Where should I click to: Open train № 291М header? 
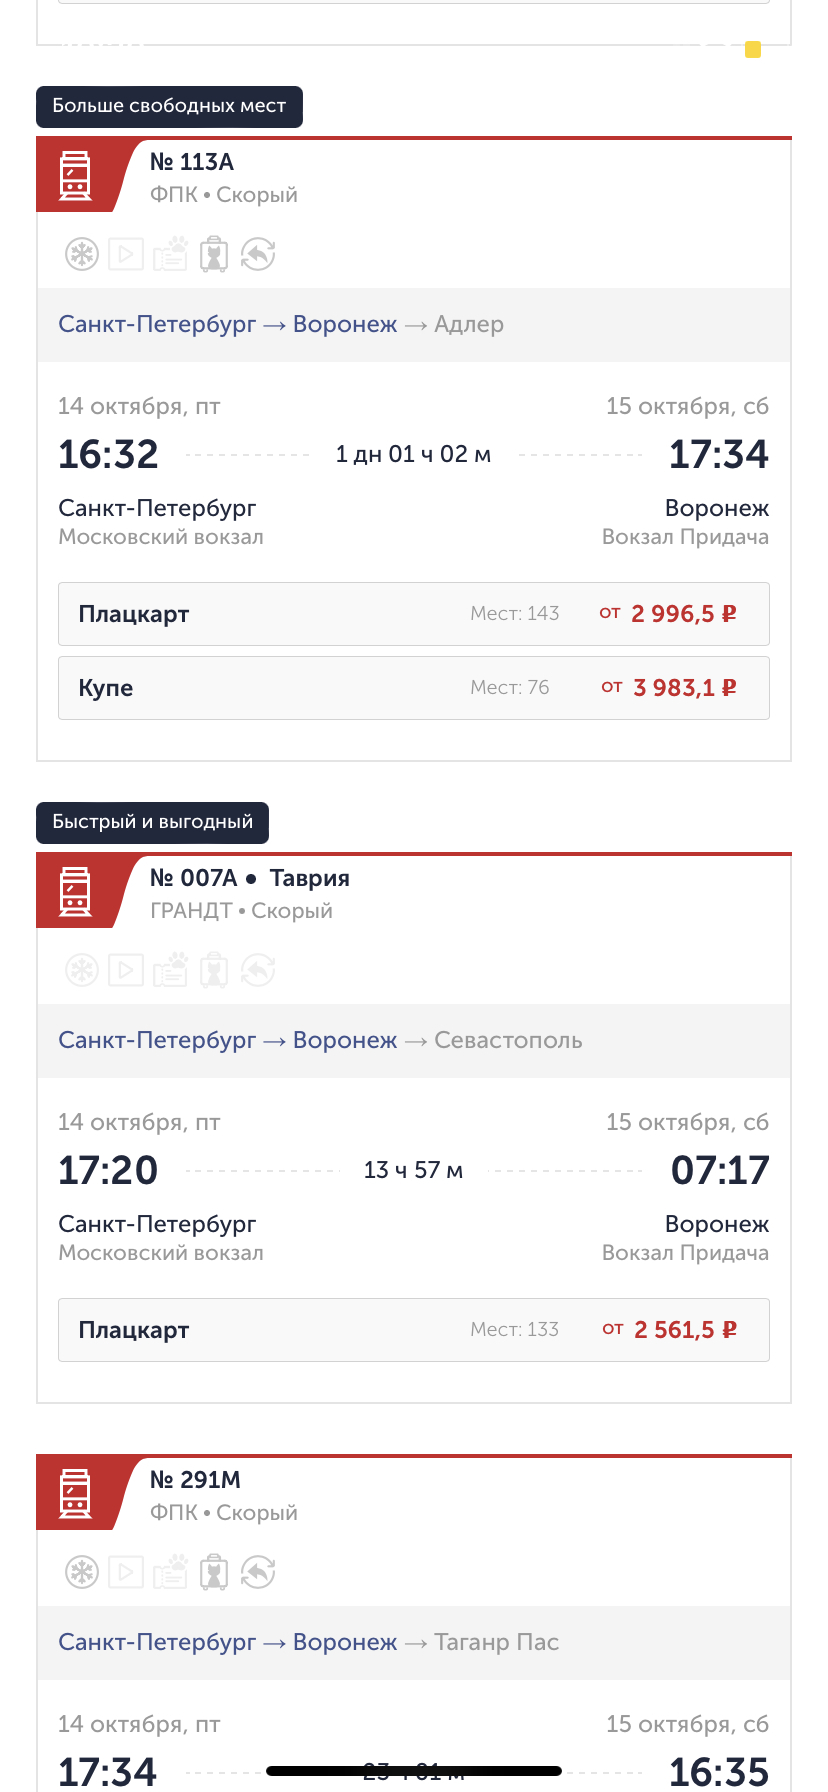tap(196, 1480)
